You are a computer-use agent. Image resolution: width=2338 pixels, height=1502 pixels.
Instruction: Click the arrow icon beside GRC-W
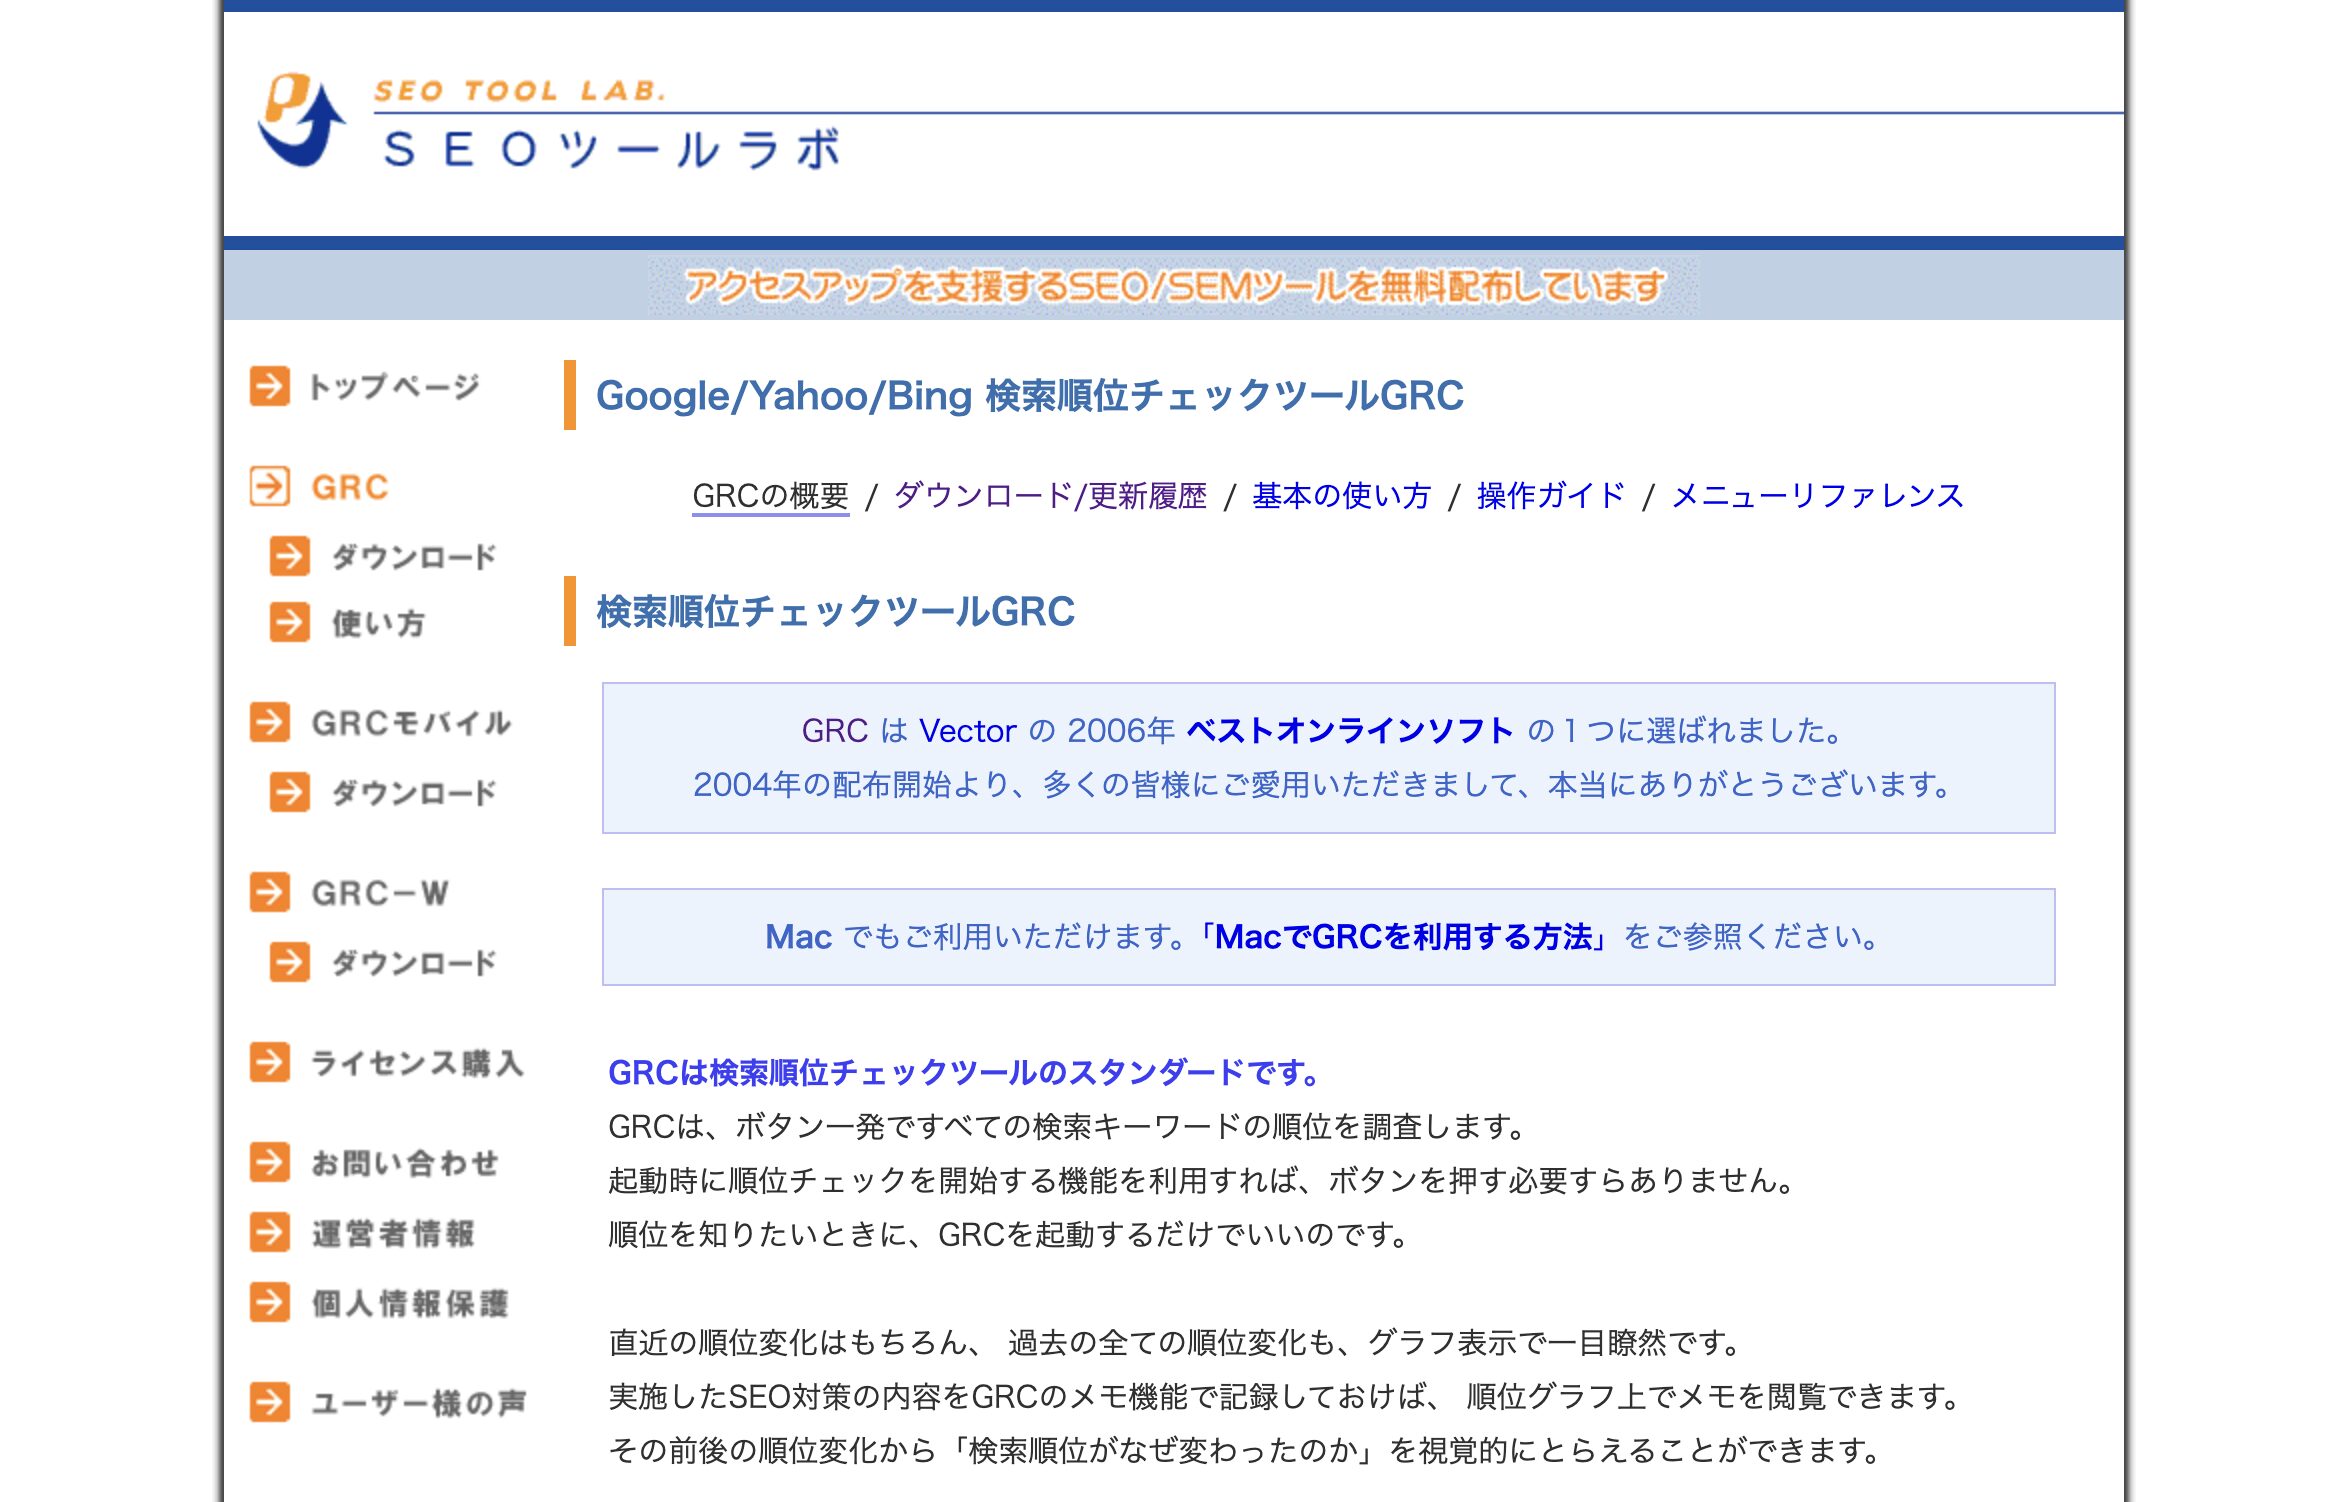[x=270, y=892]
